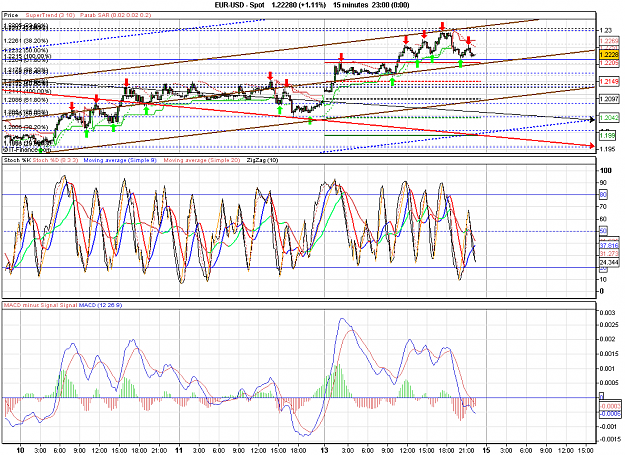This screenshot has height=455, width=625.
Task: Click the 100 label on stochastic axis
Action: [x=605, y=170]
